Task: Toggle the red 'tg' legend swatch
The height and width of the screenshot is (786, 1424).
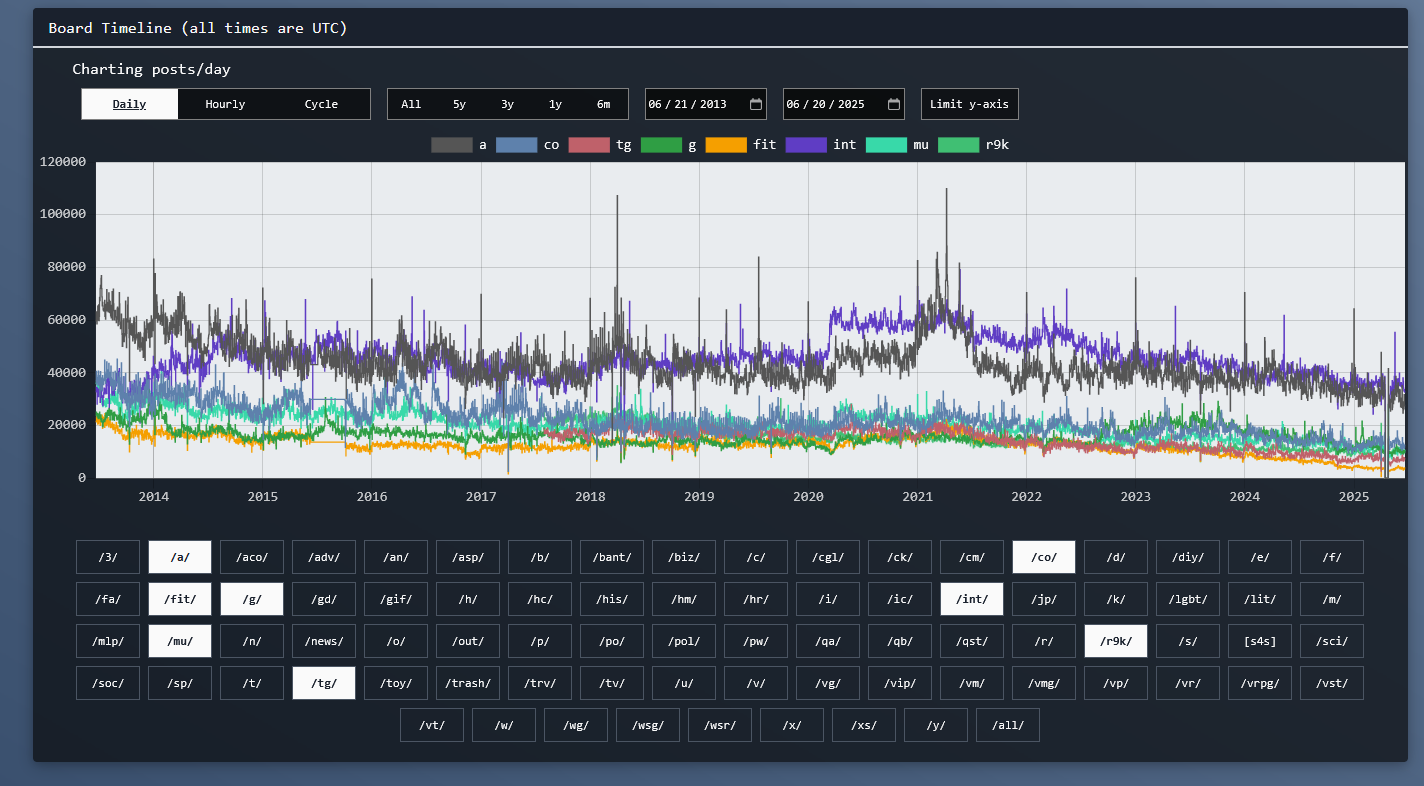Action: pos(589,145)
